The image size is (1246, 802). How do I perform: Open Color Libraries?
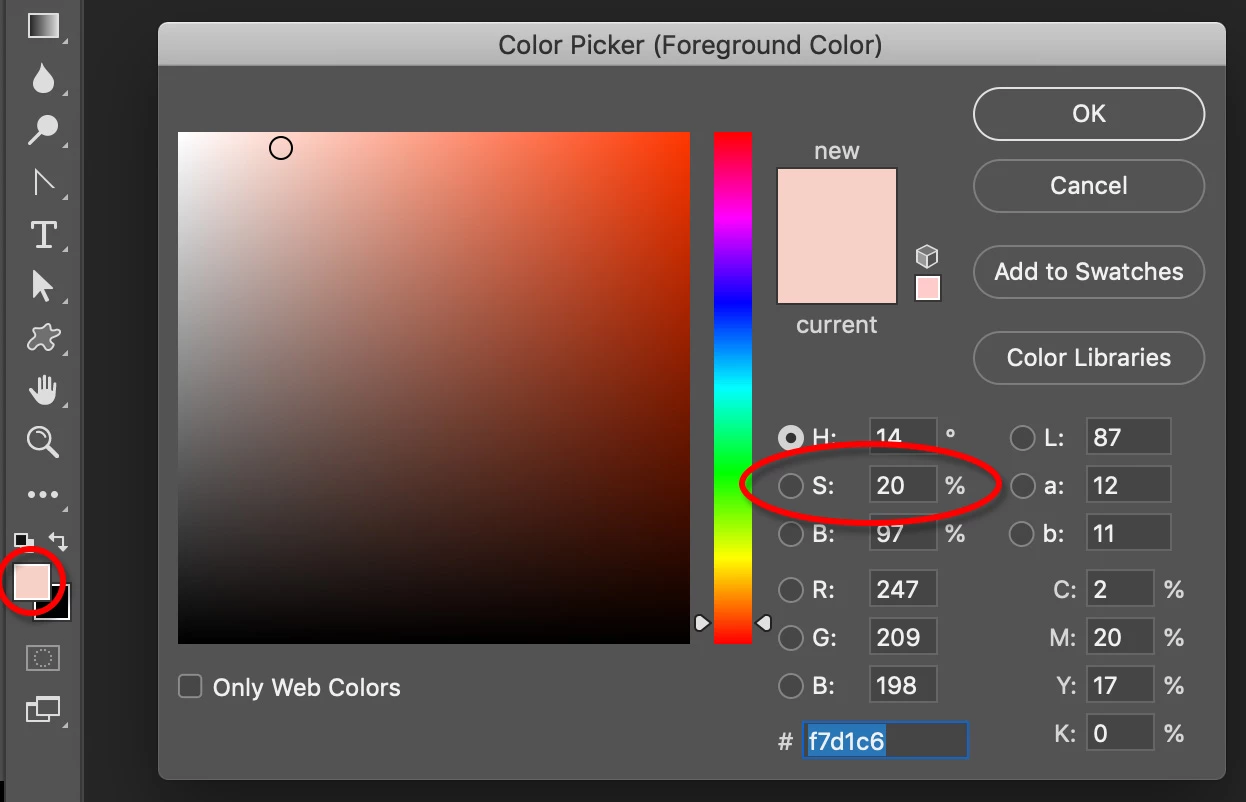pos(1089,358)
